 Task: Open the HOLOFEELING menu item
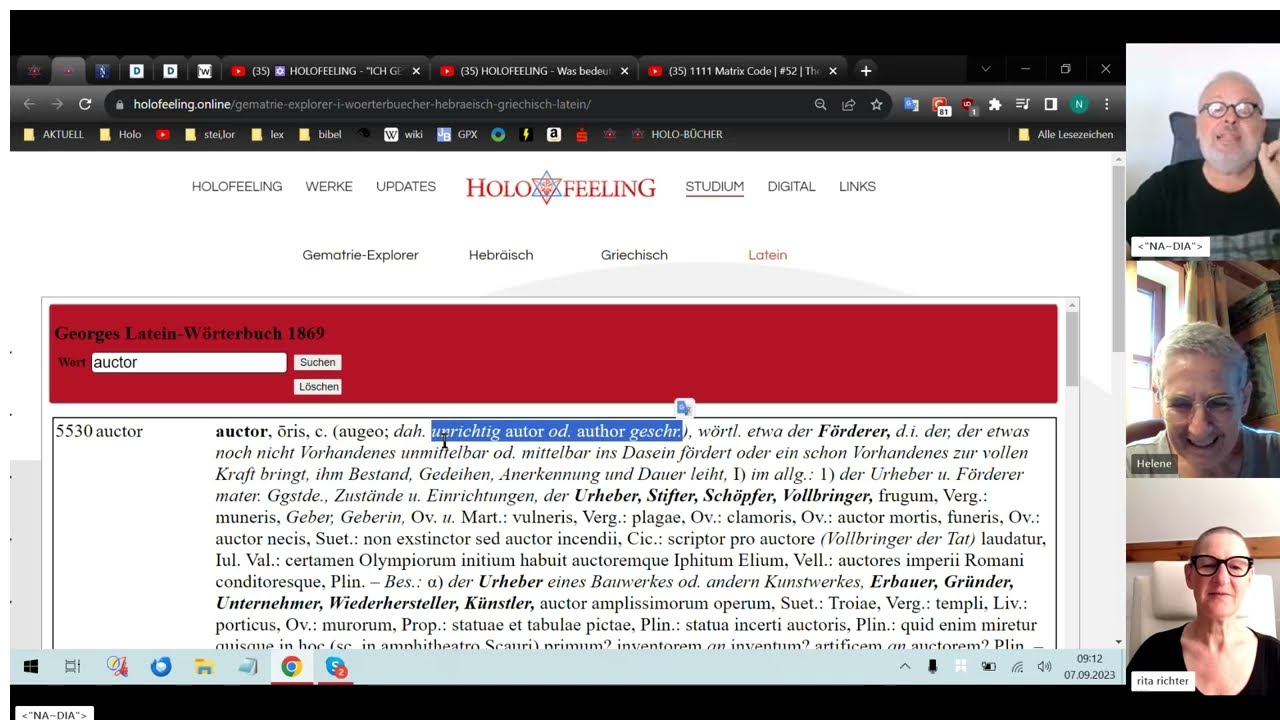237,187
